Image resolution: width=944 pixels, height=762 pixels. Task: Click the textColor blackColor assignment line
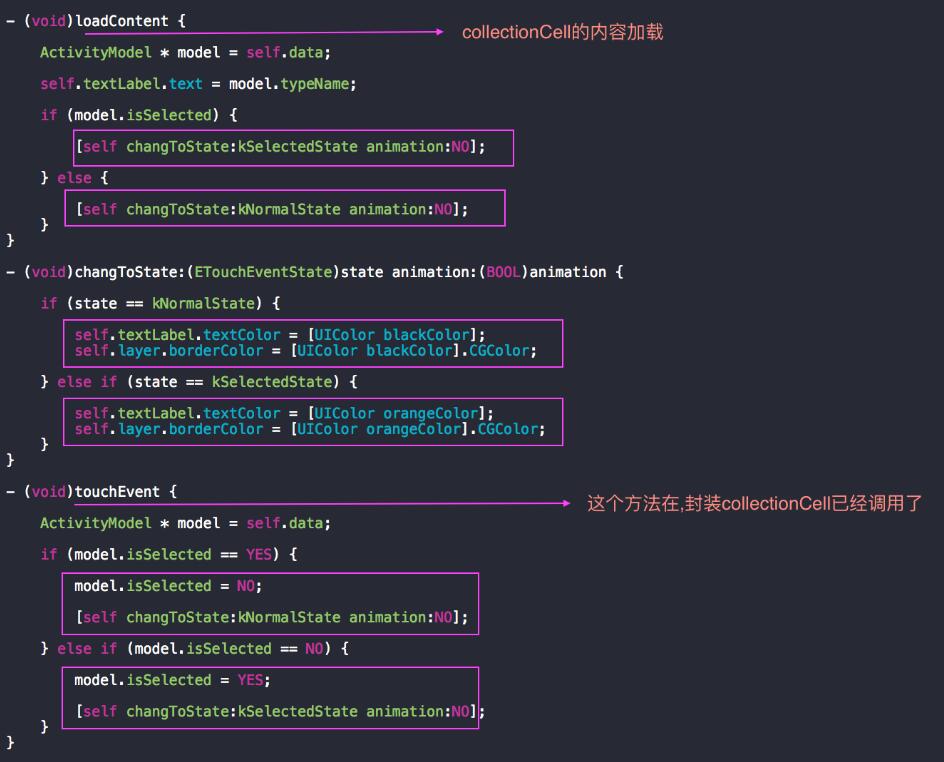(280, 335)
